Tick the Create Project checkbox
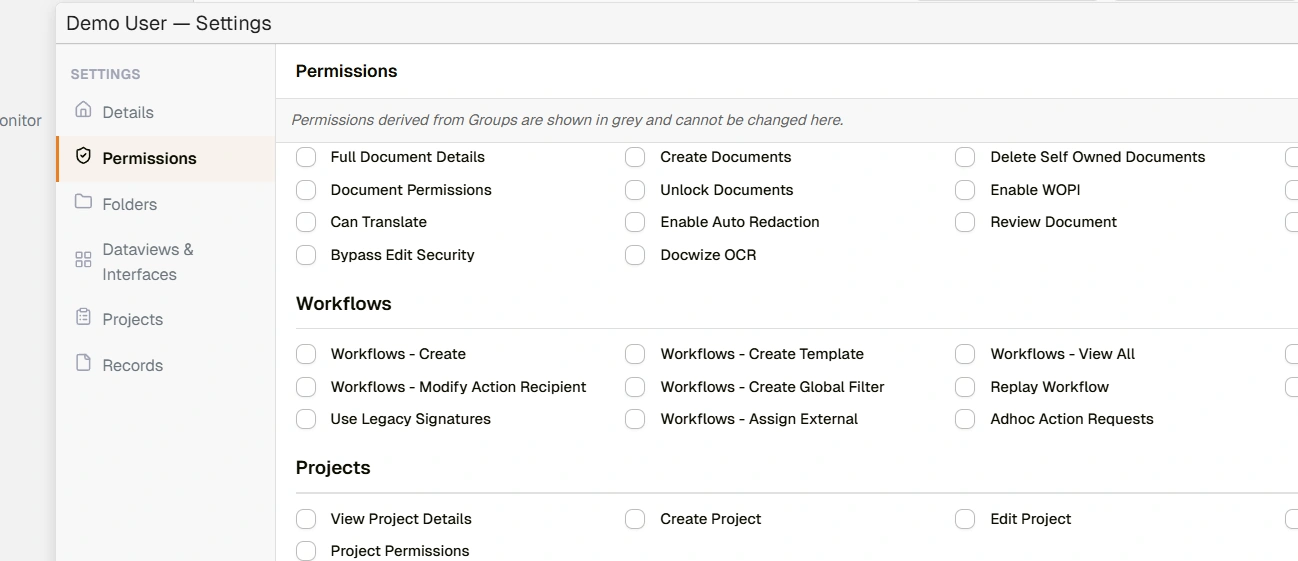This screenshot has height=561, width=1298. (635, 519)
